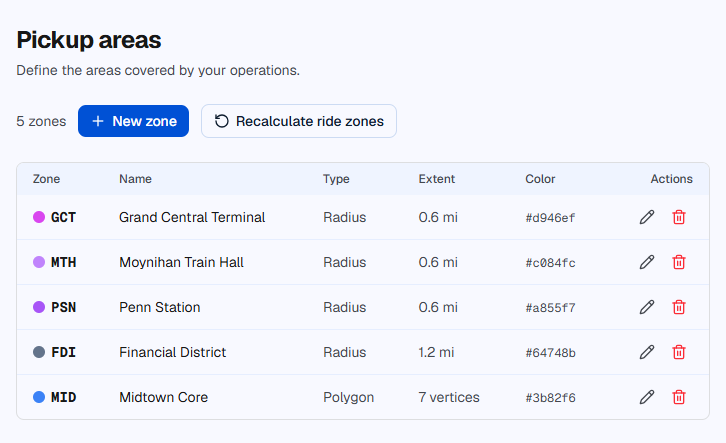This screenshot has height=443, width=726.
Task: Delete the Financial District zone
Action: [x=679, y=352]
